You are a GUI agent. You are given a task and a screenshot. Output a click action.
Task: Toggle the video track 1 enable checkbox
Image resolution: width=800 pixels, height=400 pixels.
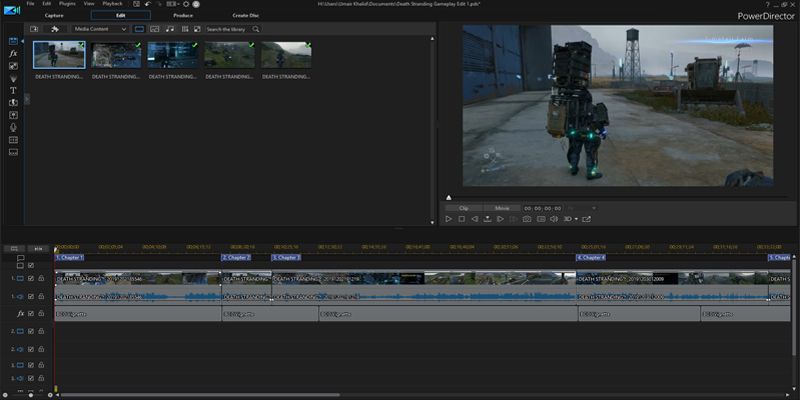pyautogui.click(x=31, y=279)
